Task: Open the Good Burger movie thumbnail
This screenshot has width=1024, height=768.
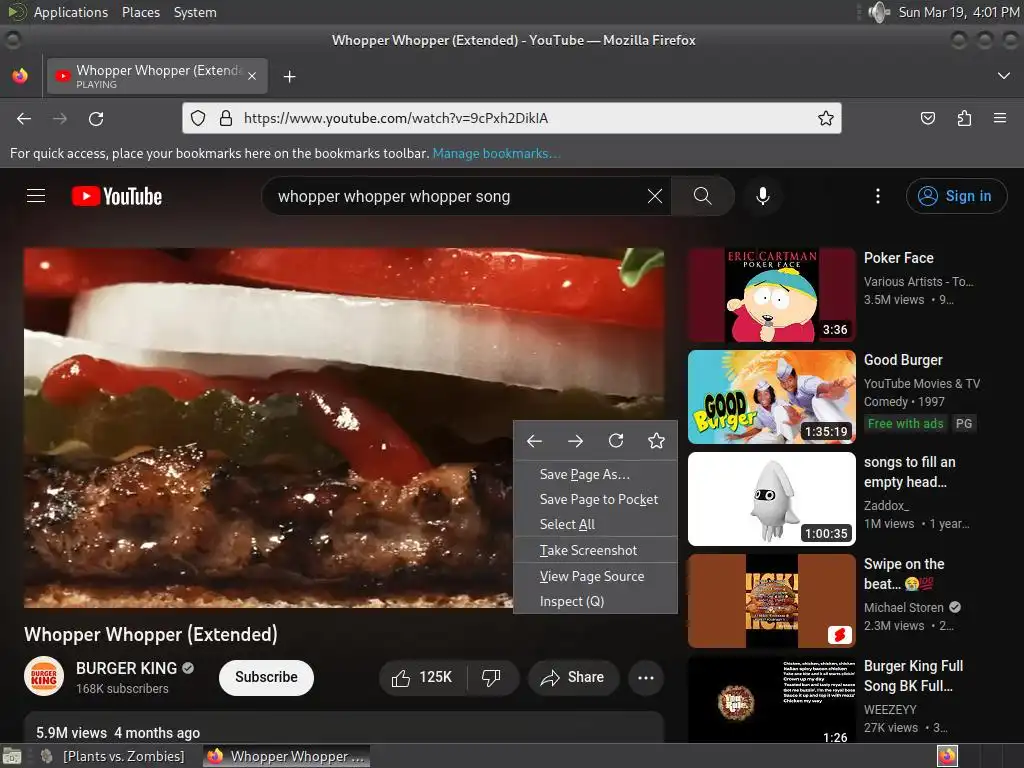Action: pyautogui.click(x=771, y=397)
